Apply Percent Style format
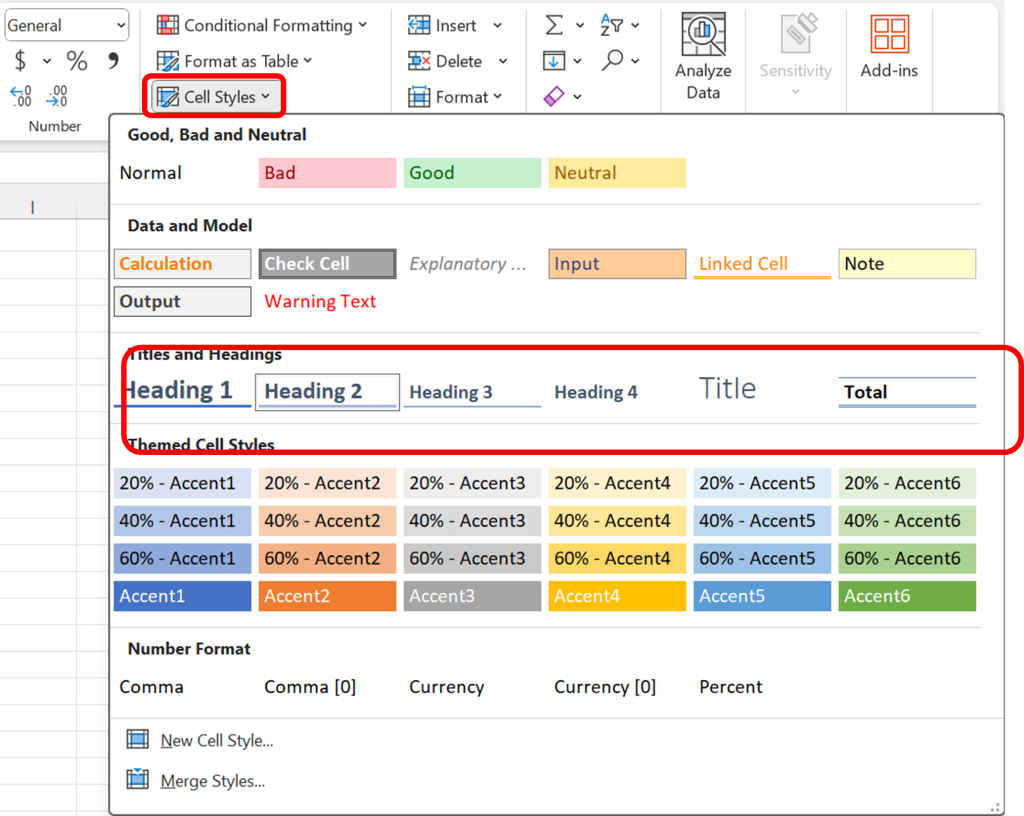Screen dimensions: 1024x816 [x=77, y=61]
